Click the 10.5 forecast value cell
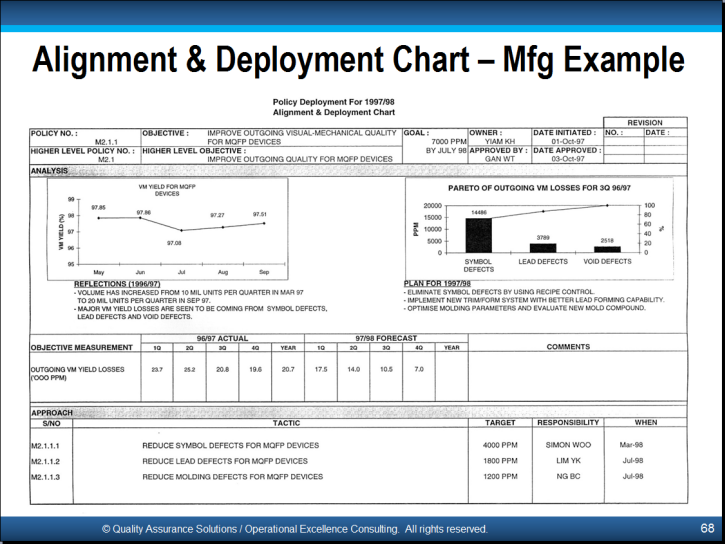This screenshot has width=725, height=544. click(x=386, y=369)
